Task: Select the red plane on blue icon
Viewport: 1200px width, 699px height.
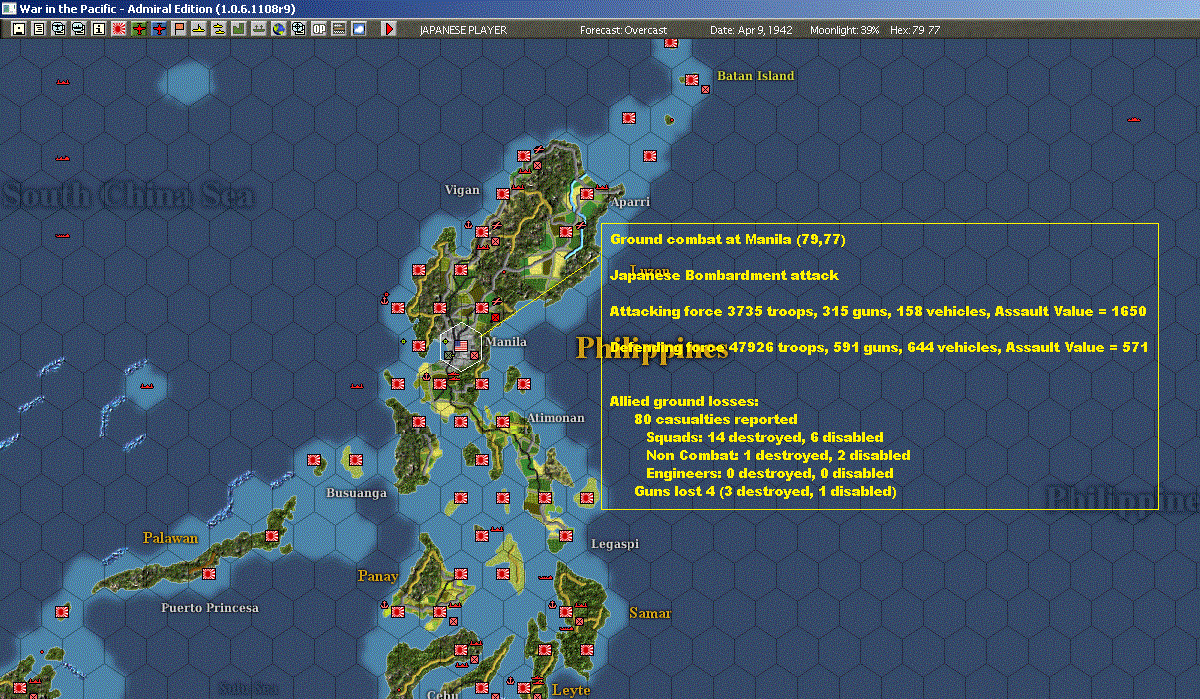Action: point(159,29)
